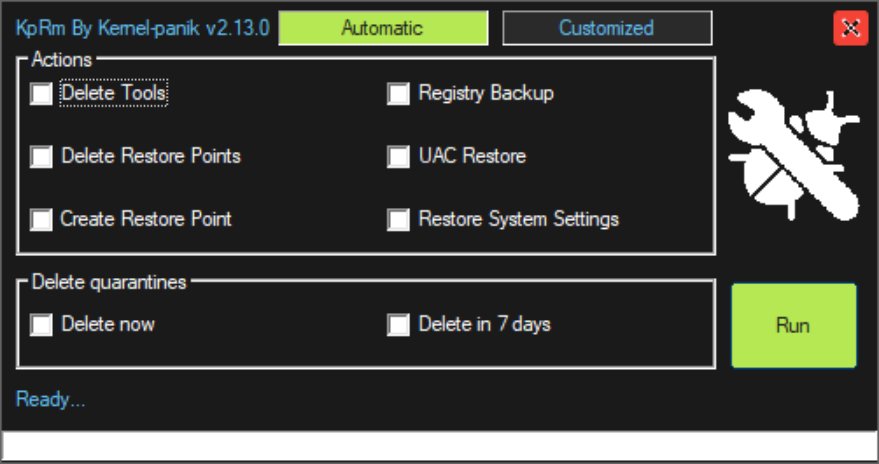Toggle the UAC Restore checkbox
Image resolution: width=879 pixels, height=464 pixels.
[x=399, y=157]
